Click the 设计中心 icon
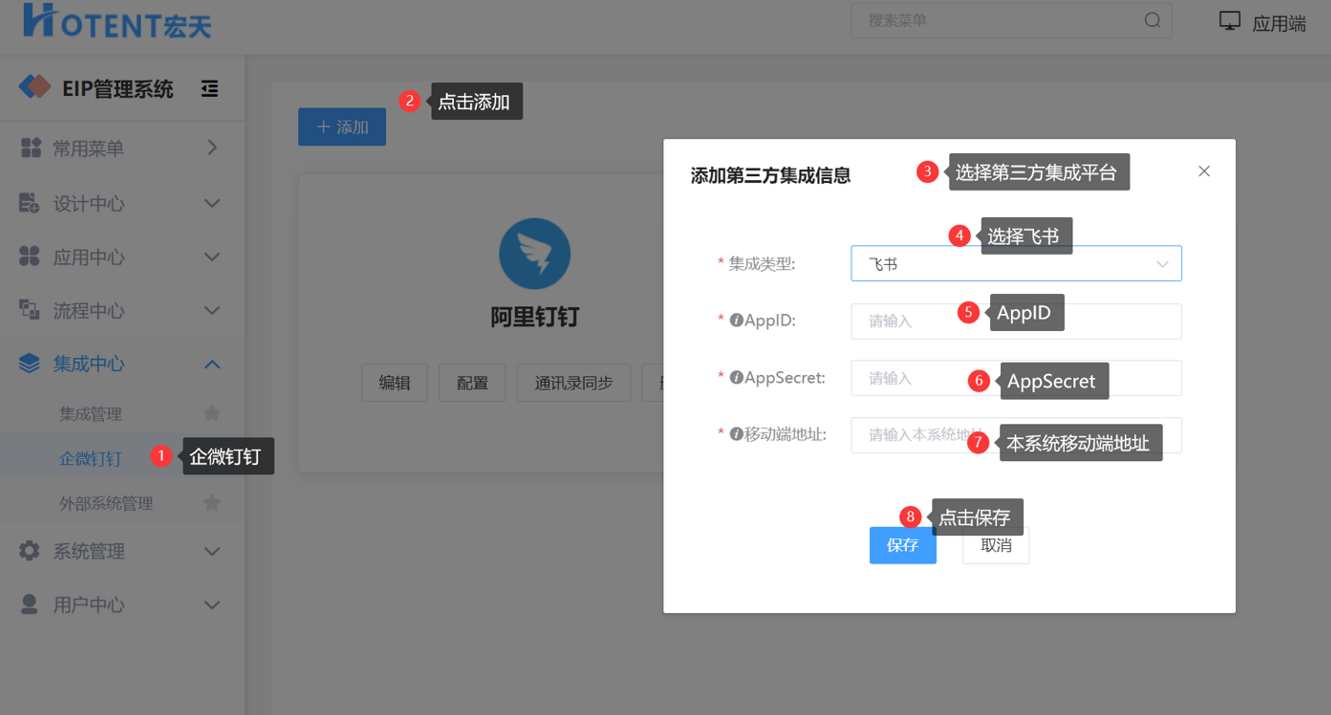 point(30,203)
